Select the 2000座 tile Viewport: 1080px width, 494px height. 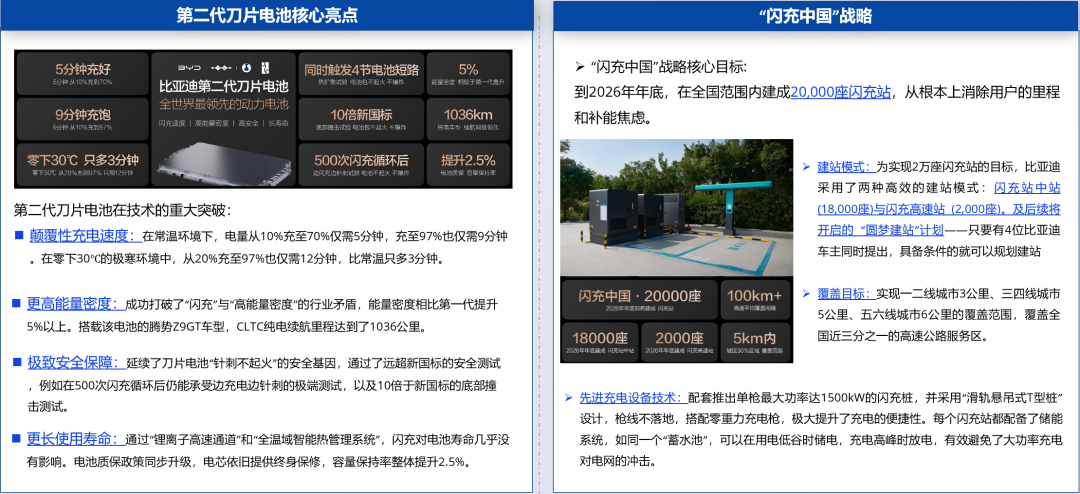click(678, 342)
